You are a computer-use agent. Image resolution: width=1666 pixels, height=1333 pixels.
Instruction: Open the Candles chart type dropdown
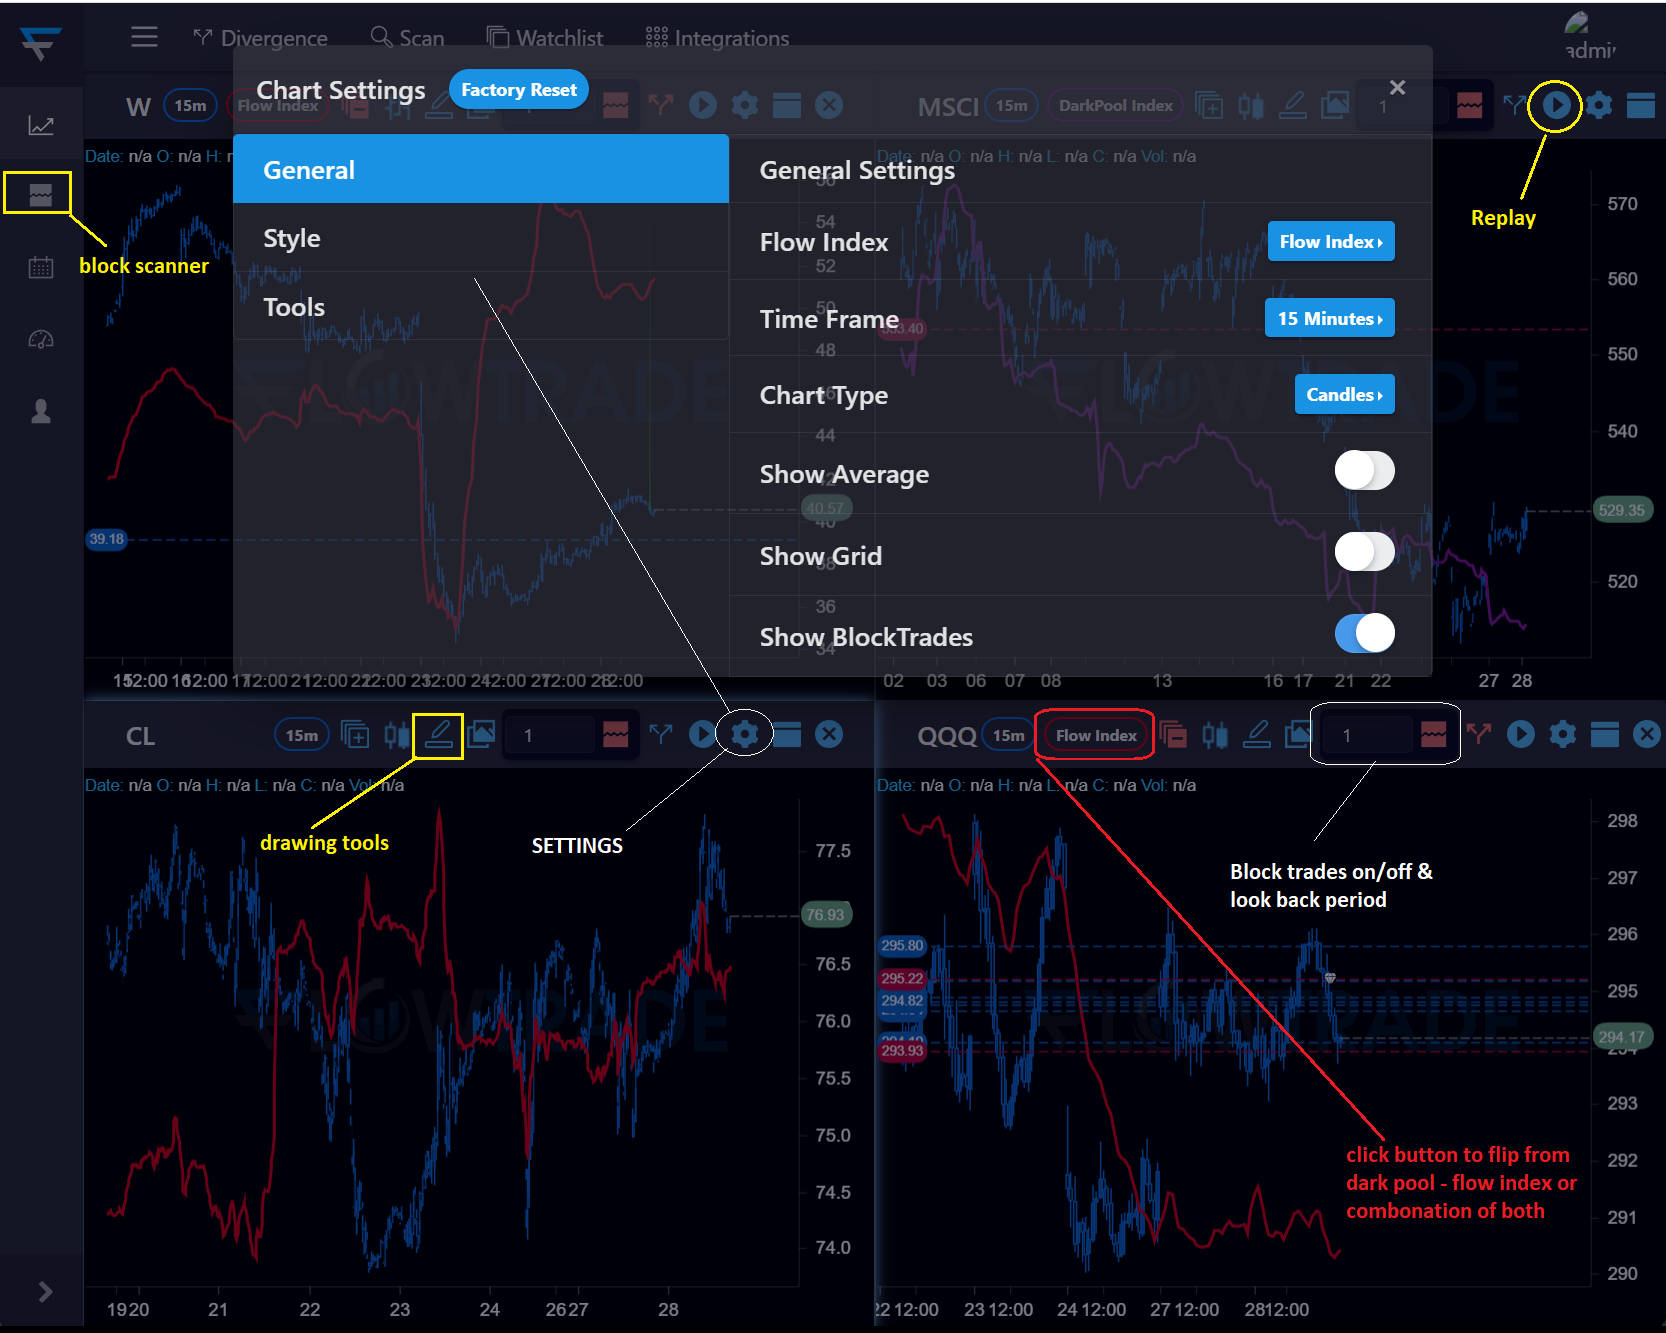[1343, 395]
